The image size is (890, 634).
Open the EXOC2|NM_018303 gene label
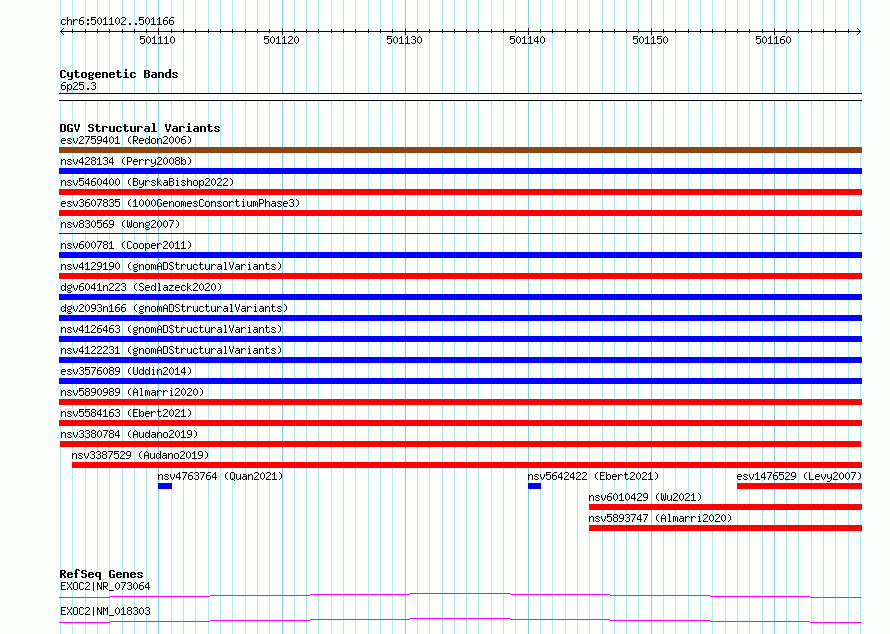(x=105, y=611)
